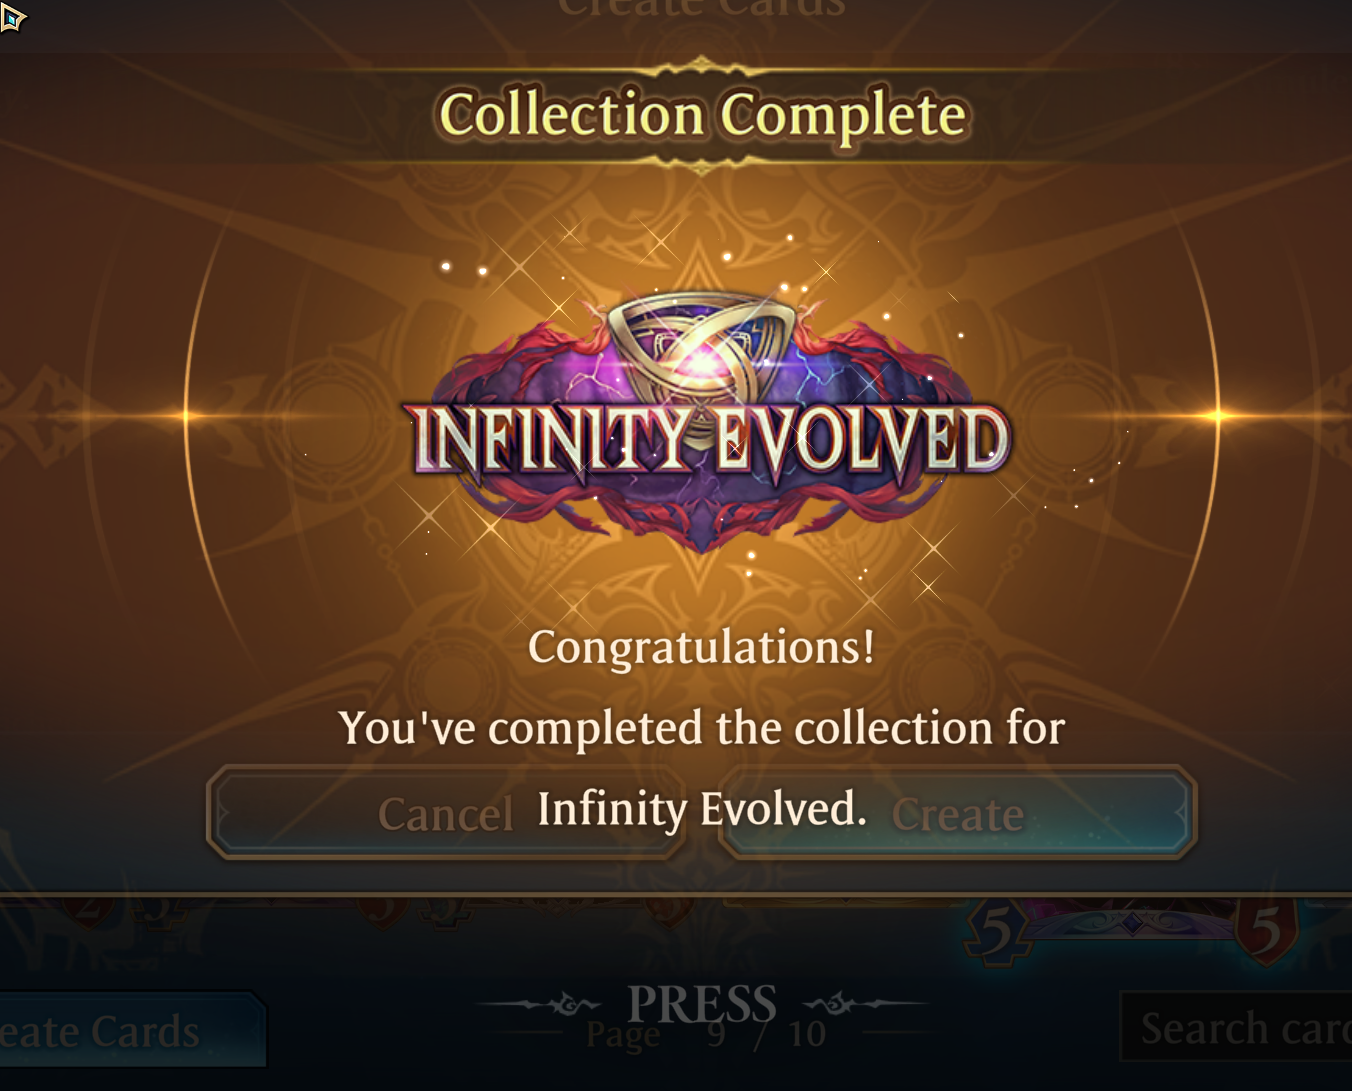Image resolution: width=1352 pixels, height=1091 pixels.
Task: Click the diamond ornament above Collection Complete
Action: coord(702,68)
